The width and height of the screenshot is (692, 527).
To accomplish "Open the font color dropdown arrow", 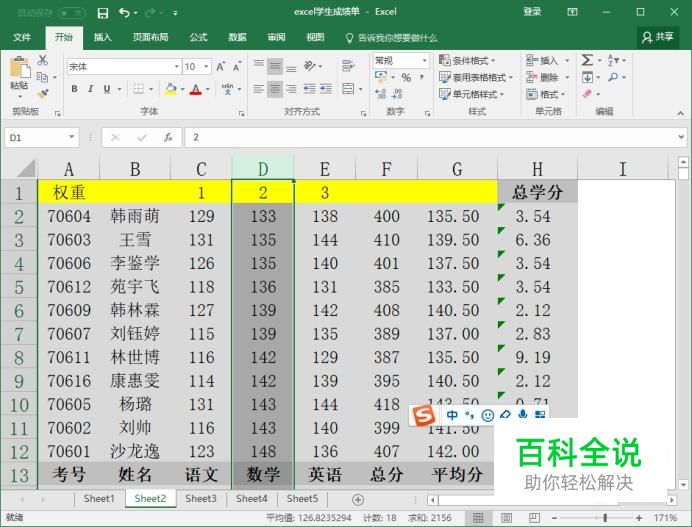I will [x=207, y=90].
